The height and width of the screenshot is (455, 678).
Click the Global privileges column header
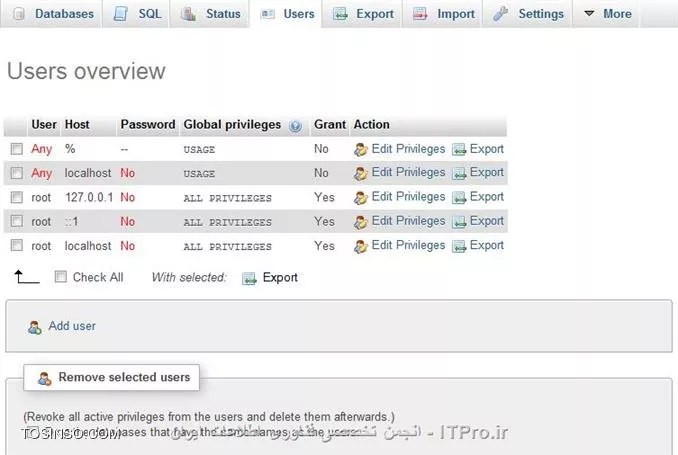(232, 125)
